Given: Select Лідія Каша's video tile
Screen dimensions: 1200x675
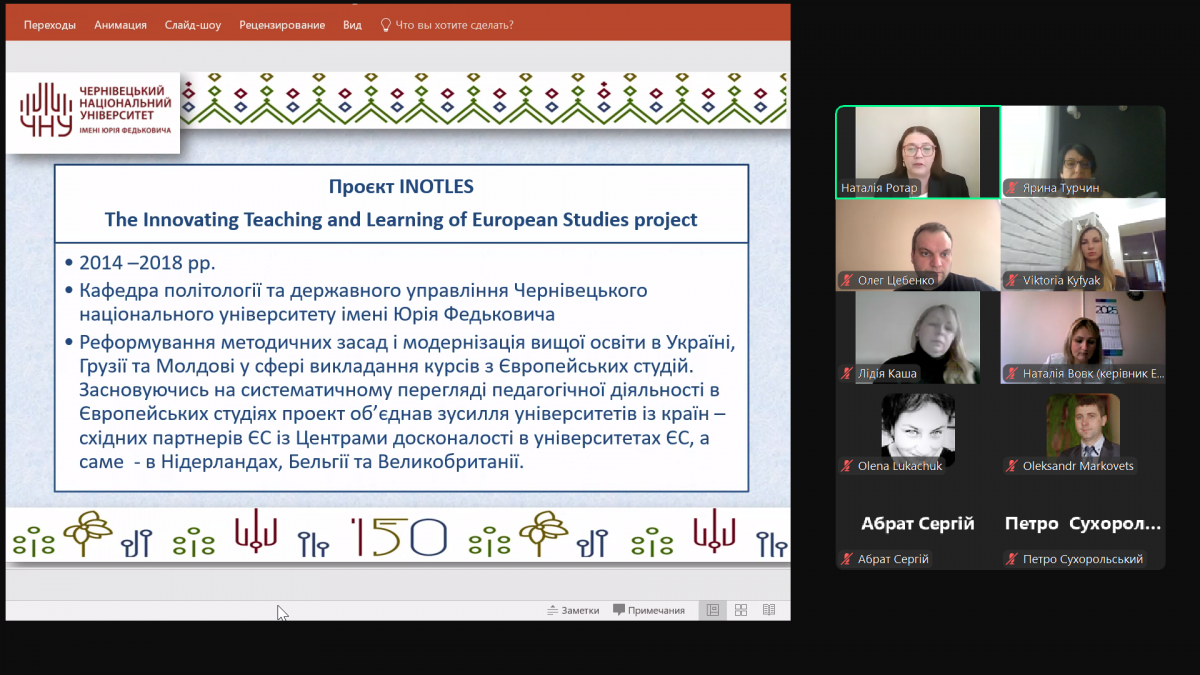Looking at the screenshot, I should coord(917,336).
